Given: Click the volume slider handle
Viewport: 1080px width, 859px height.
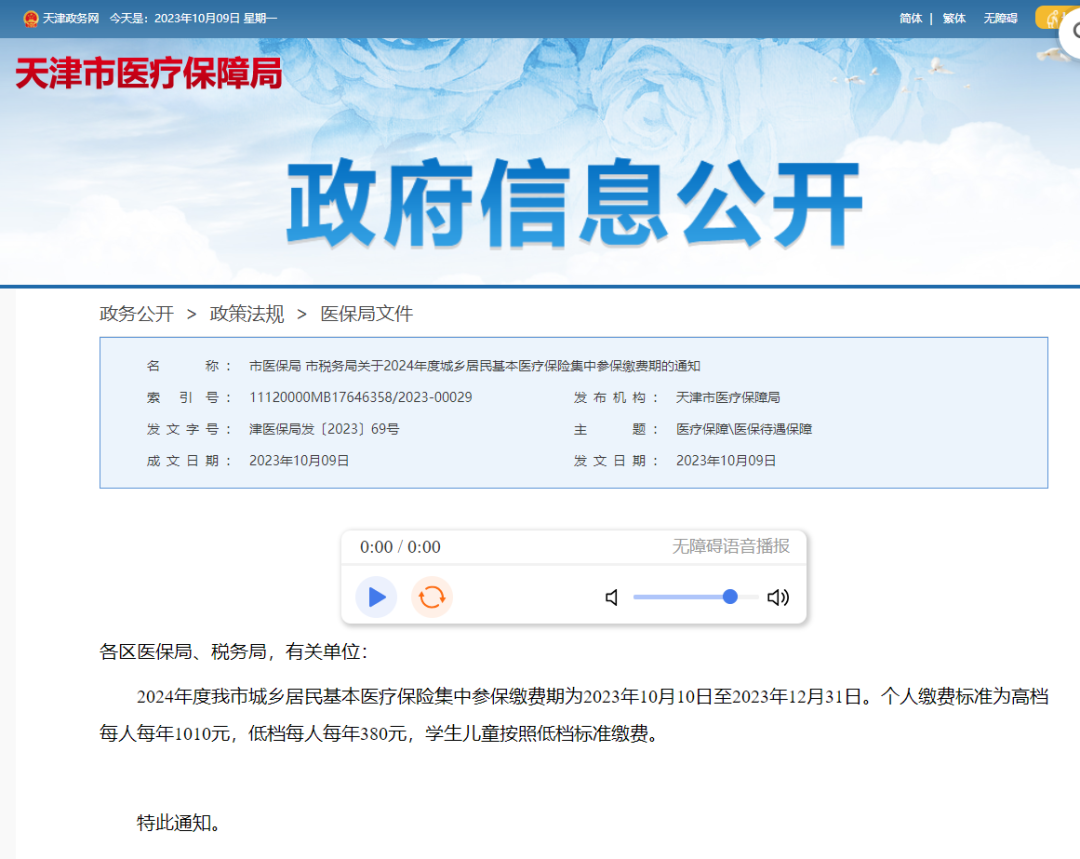Looking at the screenshot, I should coord(730,597).
